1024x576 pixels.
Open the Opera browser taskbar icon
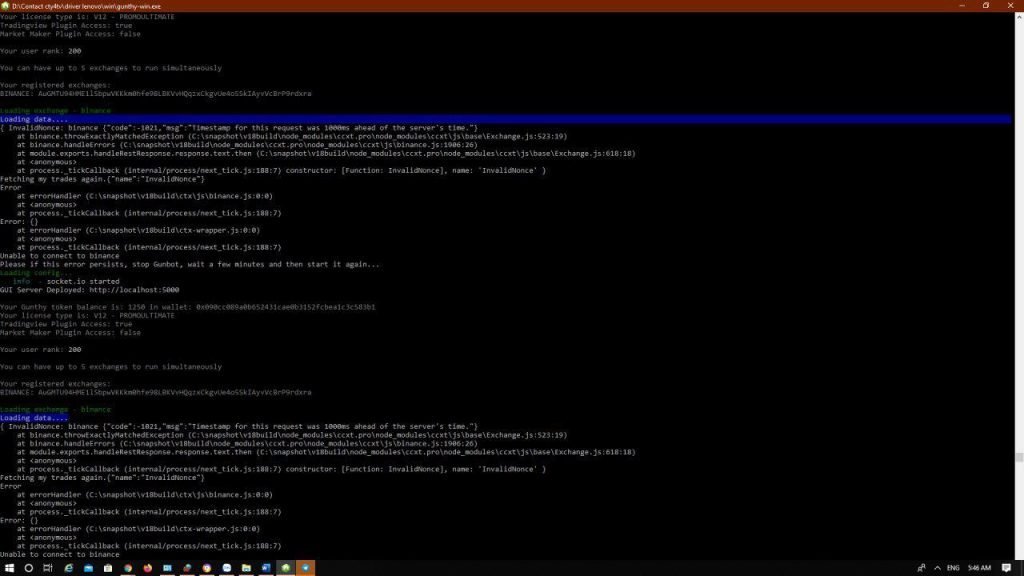point(207,568)
